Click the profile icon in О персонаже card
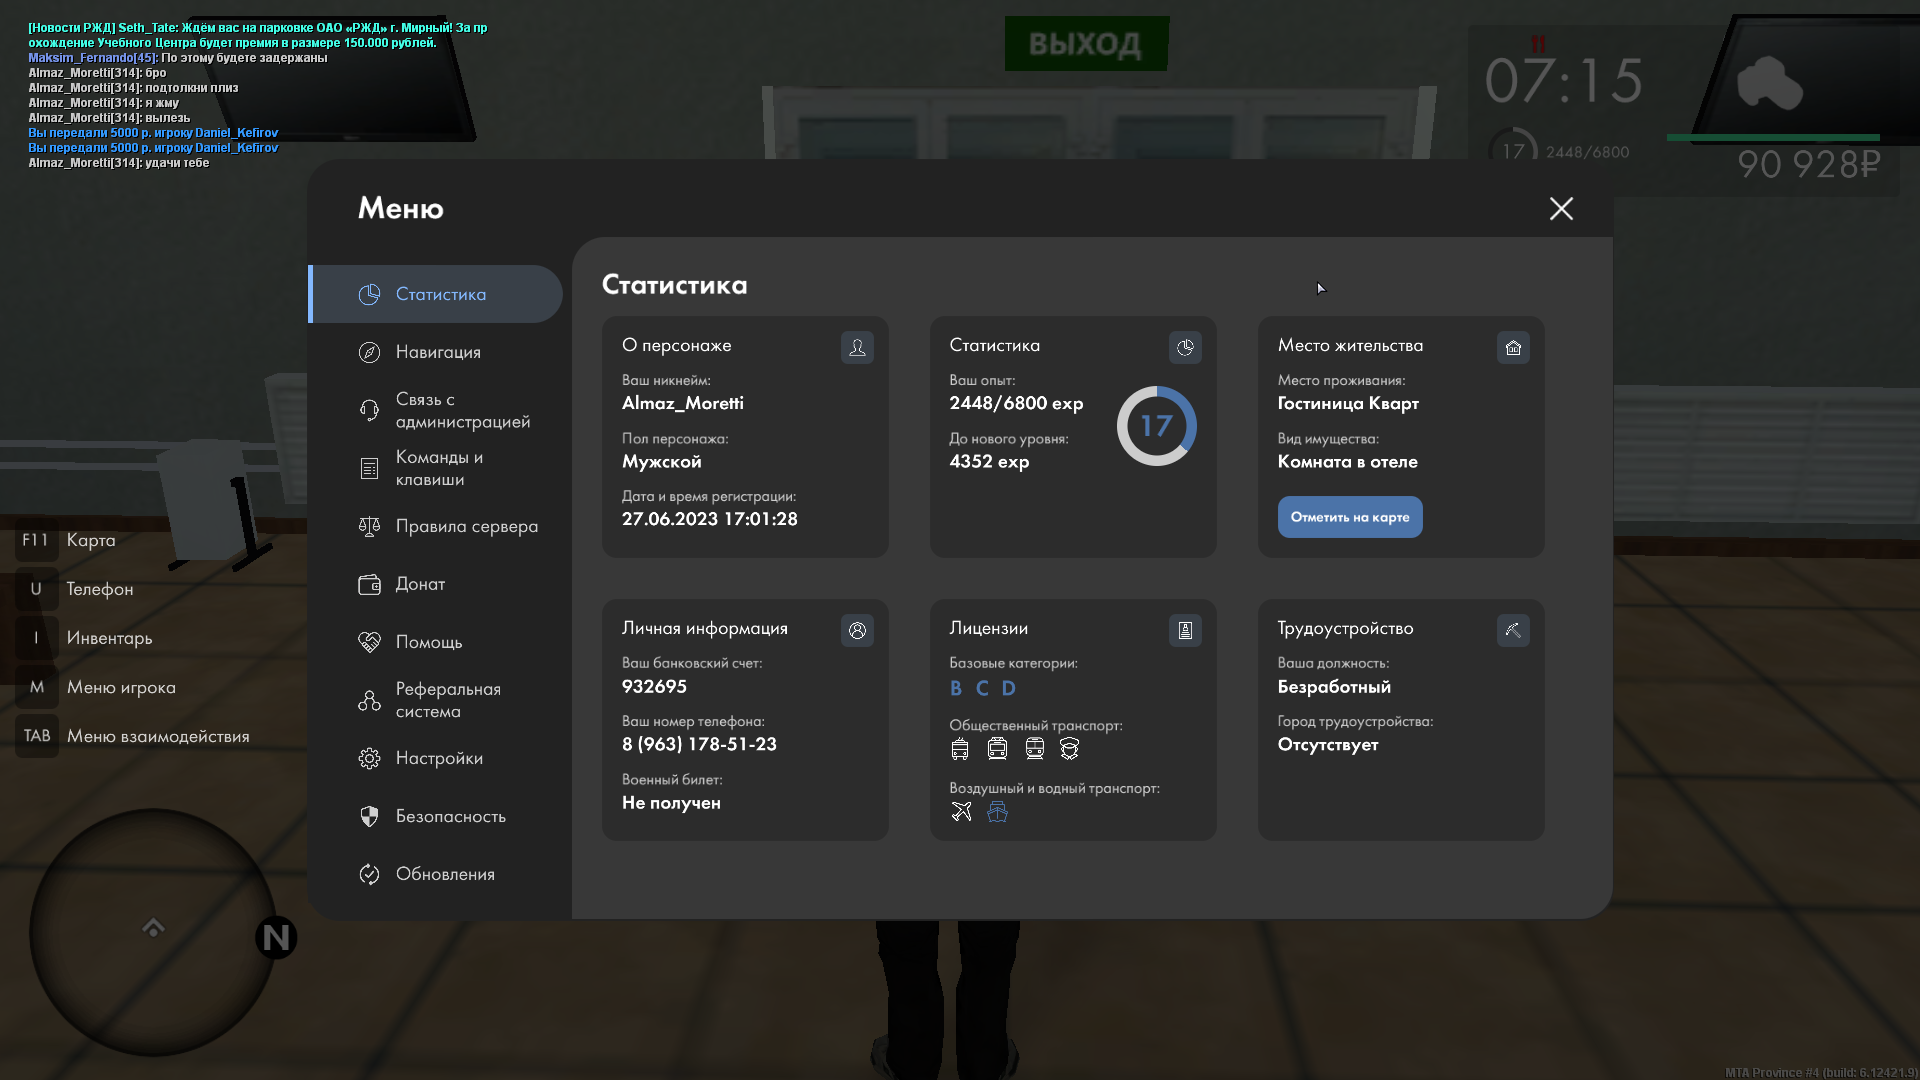This screenshot has width=1920, height=1080. coord(857,347)
